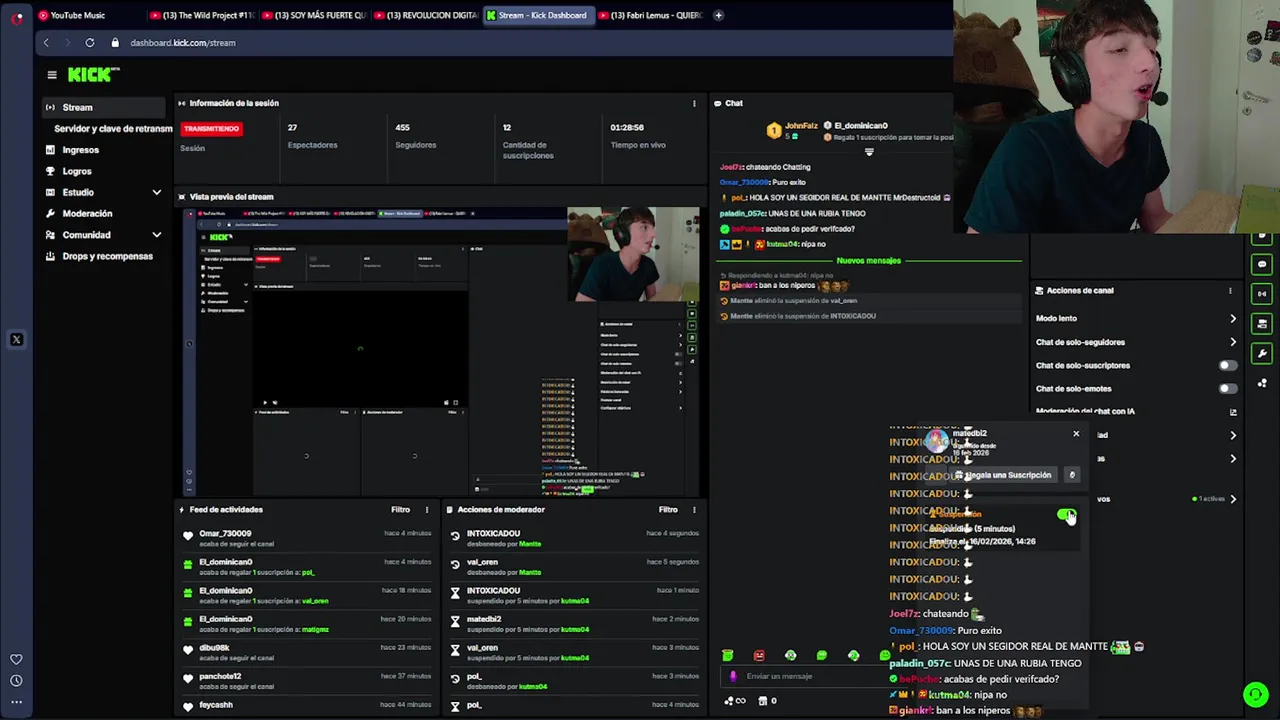Open the X icon in left sidebar
Screen dimensions: 1280x720
tap(16, 340)
